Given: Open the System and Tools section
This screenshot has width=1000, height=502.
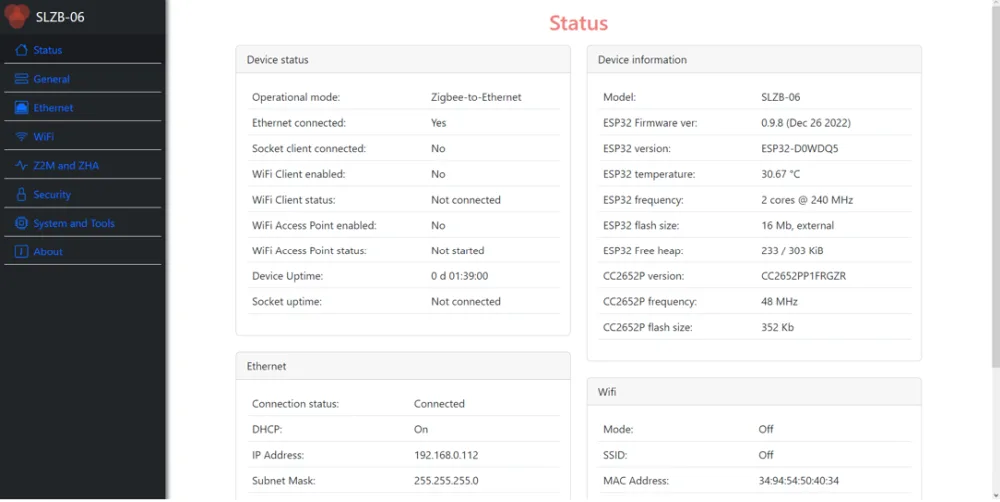Looking at the screenshot, I should pyautogui.click(x=74, y=224).
